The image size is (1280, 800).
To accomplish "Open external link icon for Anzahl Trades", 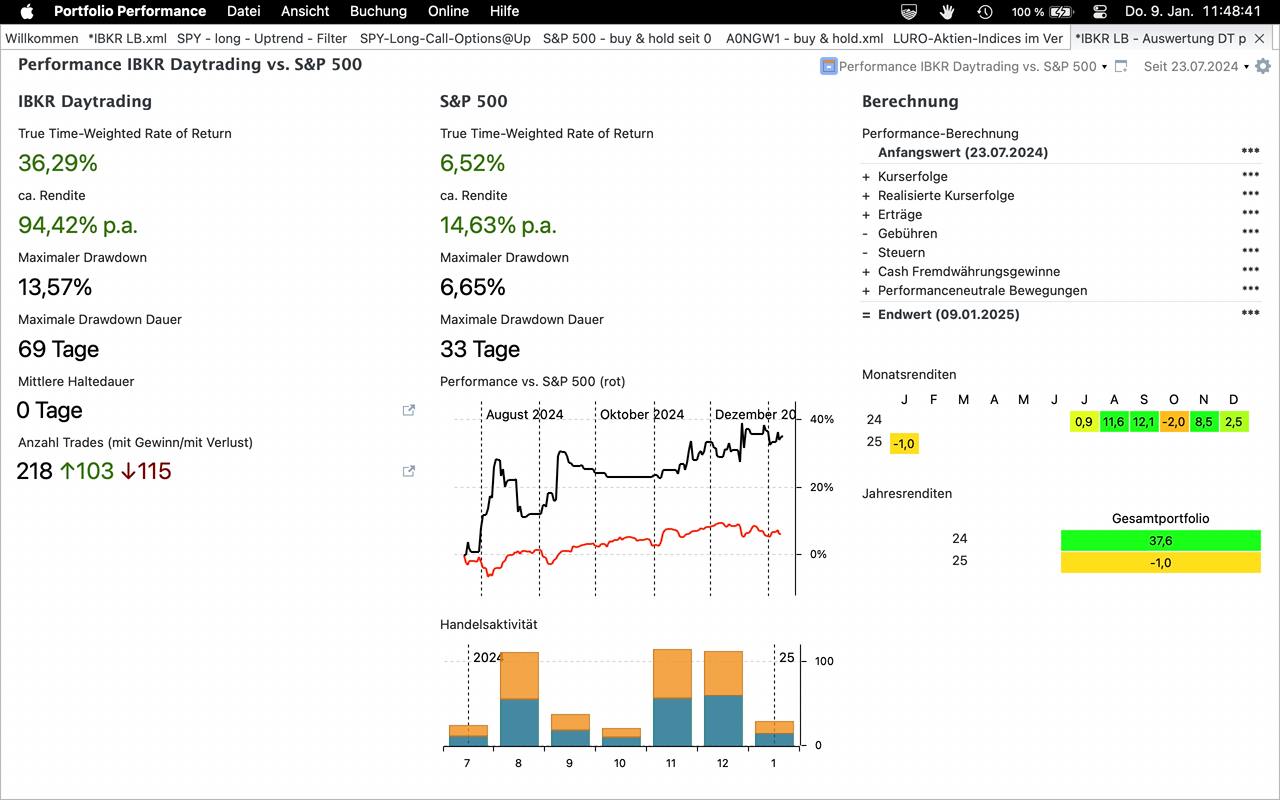I will click(408, 471).
